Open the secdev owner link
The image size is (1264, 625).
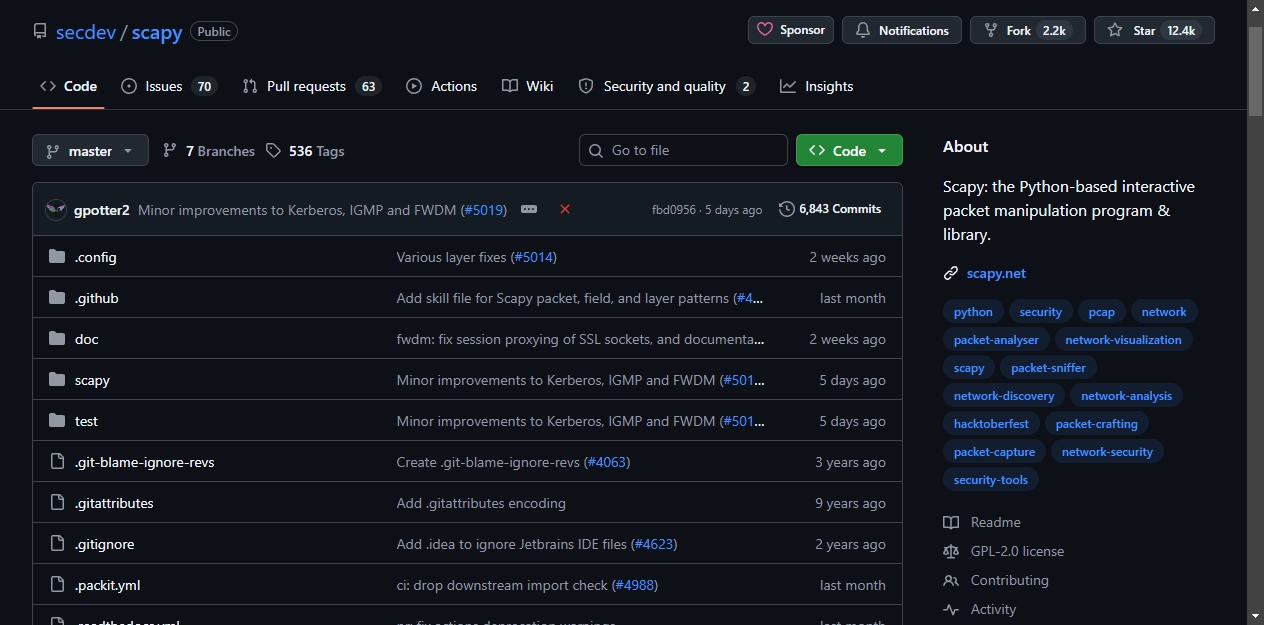[x=85, y=32]
